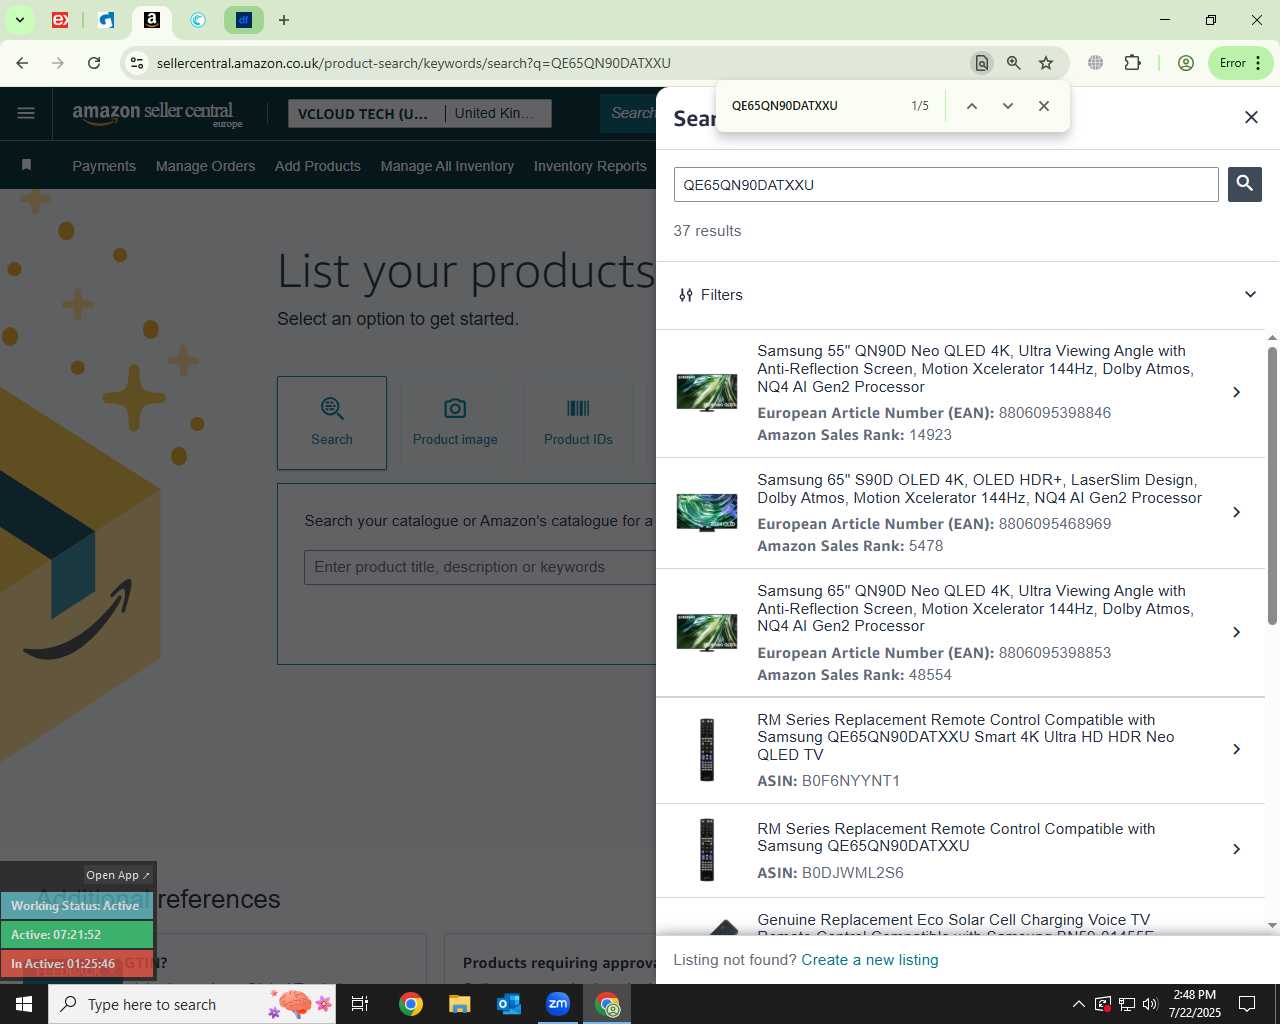Click the volume speaker tray icon

[x=1150, y=1004]
